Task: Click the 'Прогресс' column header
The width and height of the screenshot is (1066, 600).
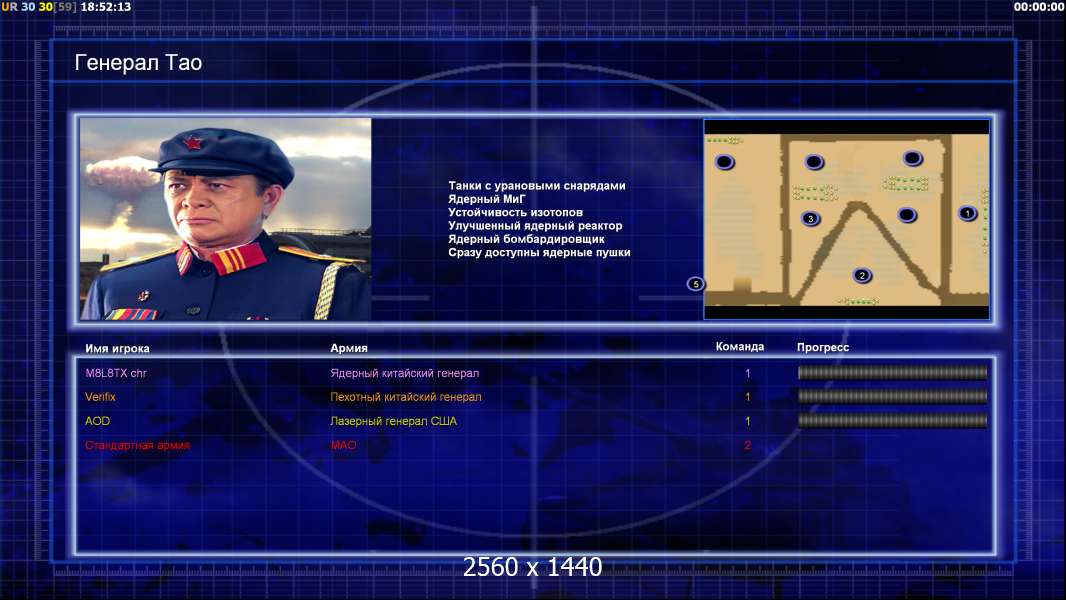Action: [x=823, y=347]
